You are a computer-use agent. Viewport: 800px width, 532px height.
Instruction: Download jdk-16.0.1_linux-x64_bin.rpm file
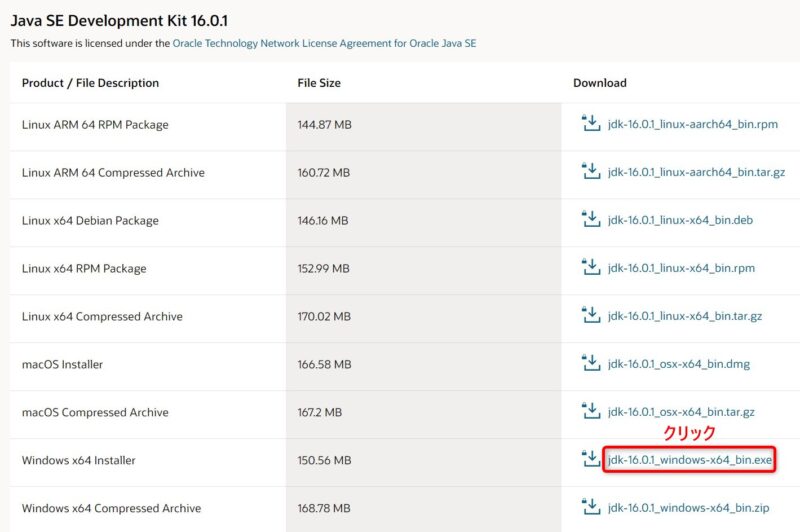681,268
